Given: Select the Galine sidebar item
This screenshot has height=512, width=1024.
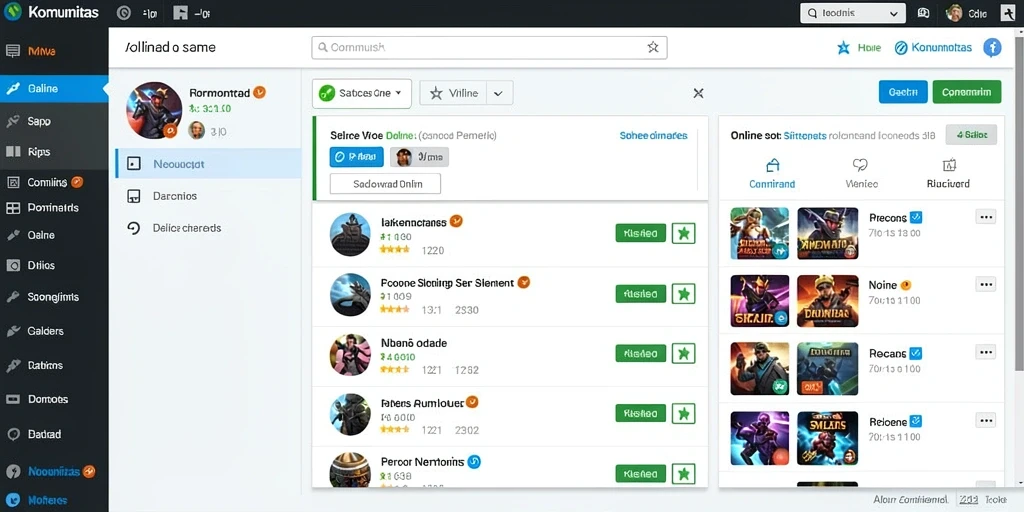Looking at the screenshot, I should (54, 88).
